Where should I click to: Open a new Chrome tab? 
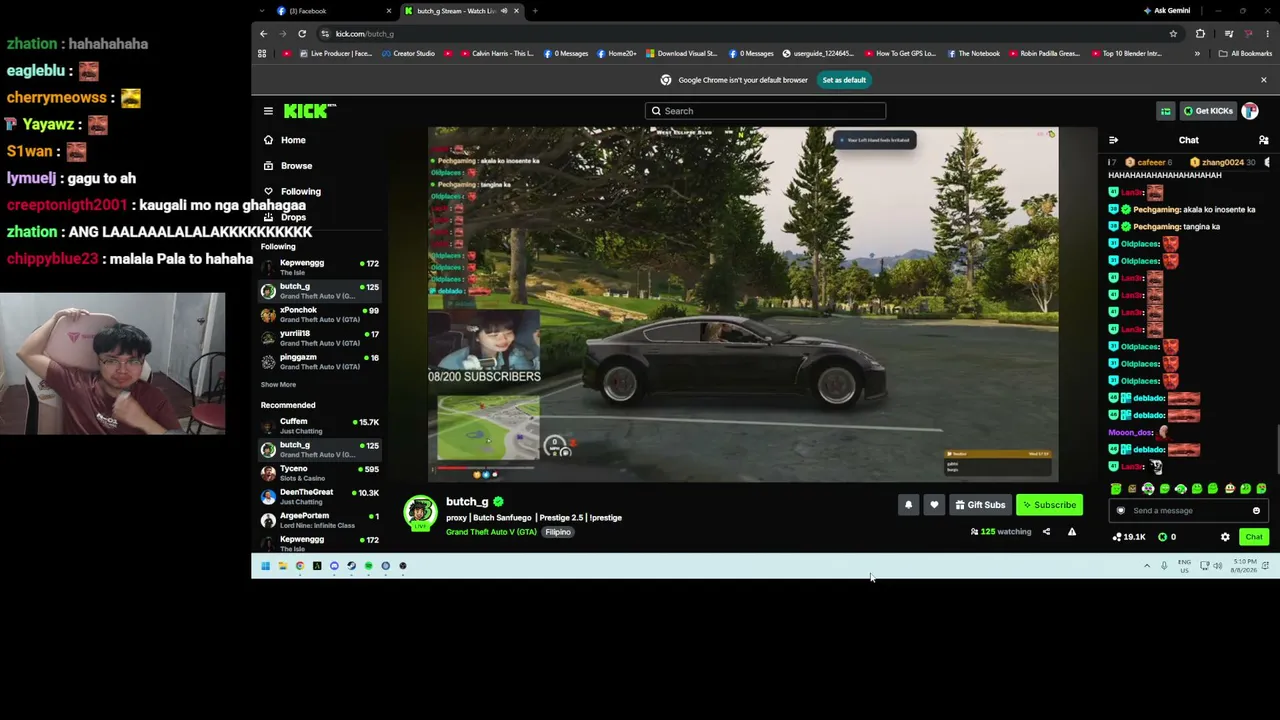[x=535, y=11]
